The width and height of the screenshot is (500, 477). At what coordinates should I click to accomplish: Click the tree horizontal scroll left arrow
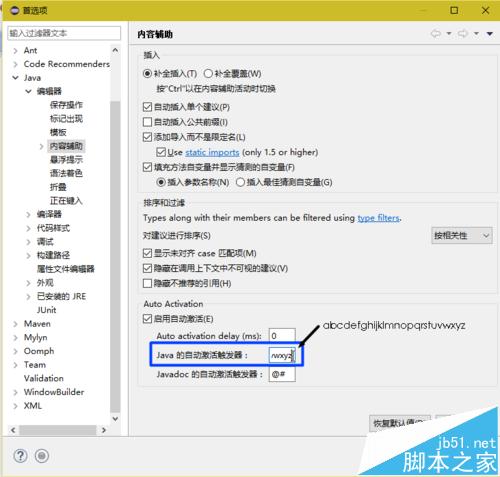click(13, 430)
